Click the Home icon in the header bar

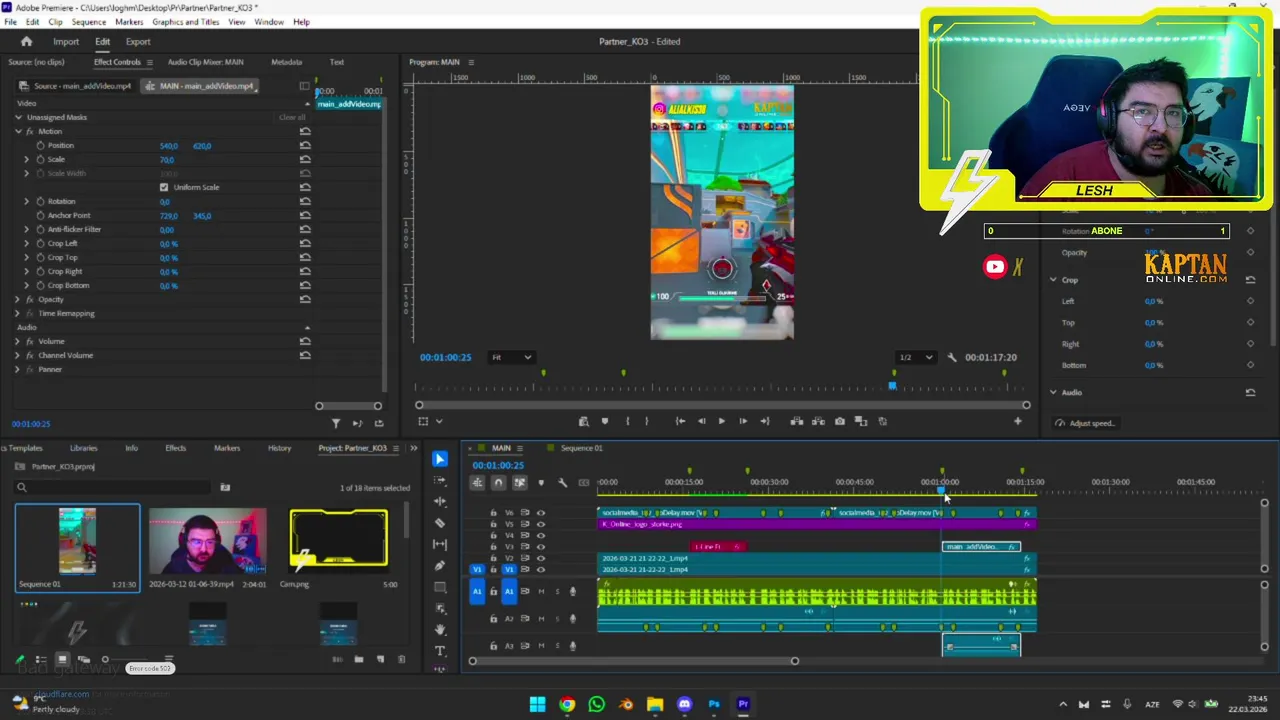pyautogui.click(x=27, y=42)
